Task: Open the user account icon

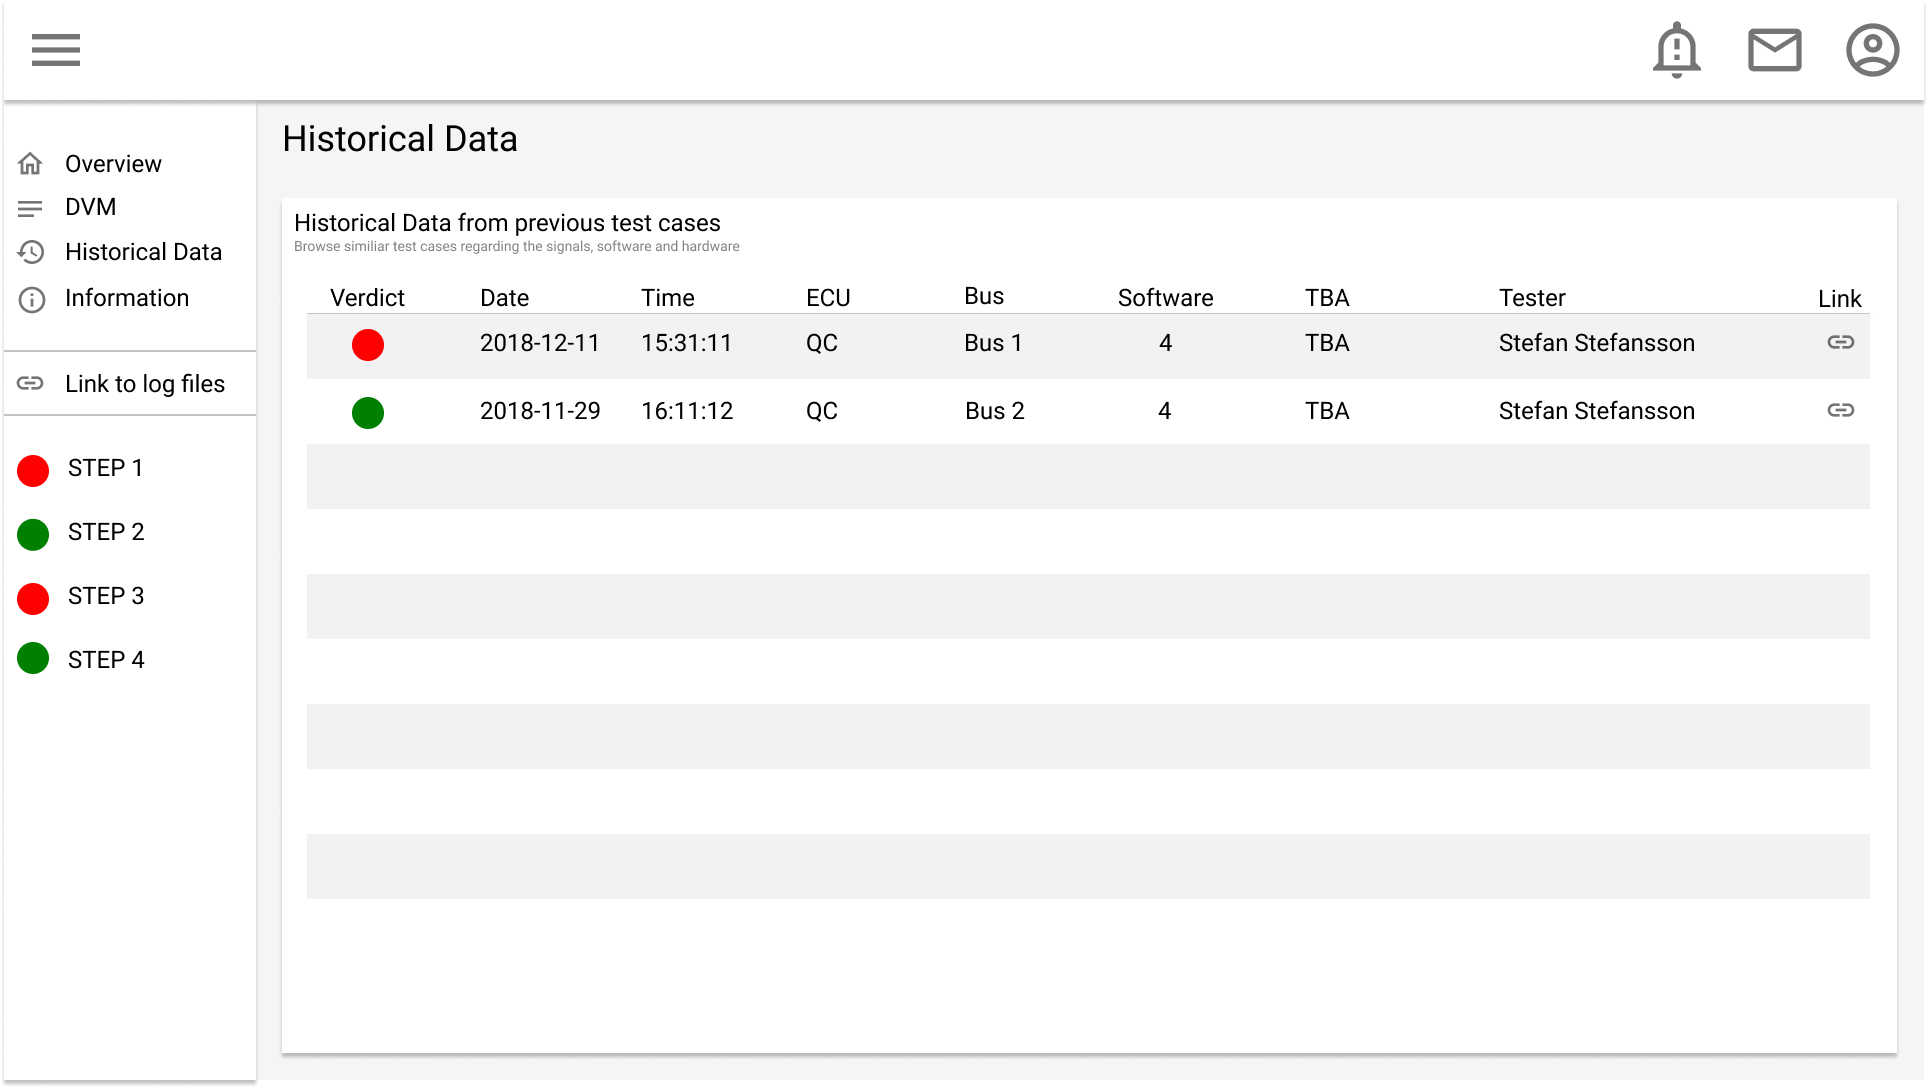Action: (1873, 50)
